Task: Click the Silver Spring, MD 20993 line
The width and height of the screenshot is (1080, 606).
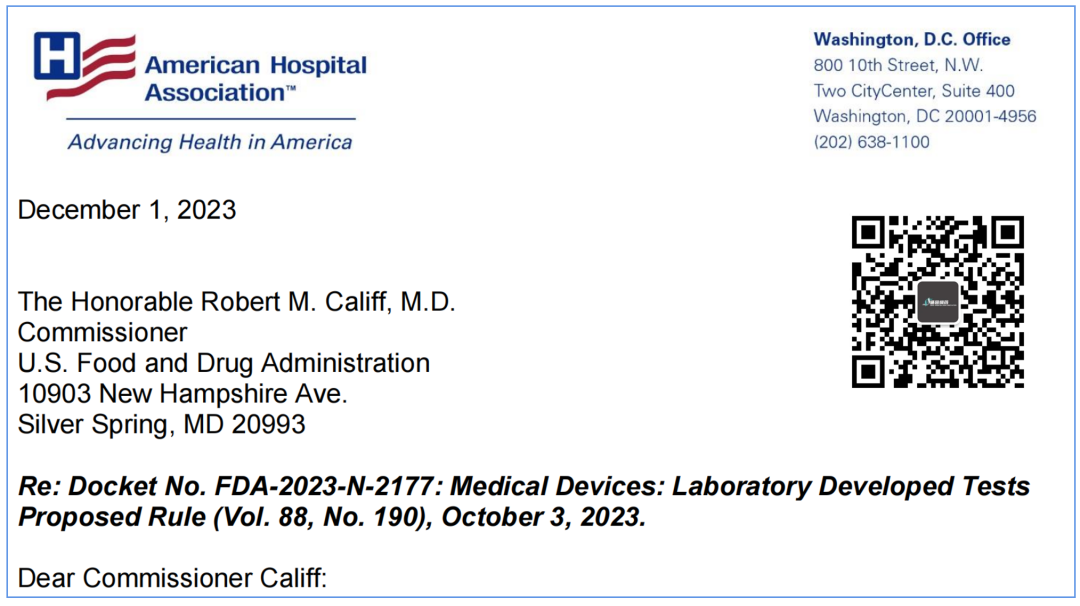Action: (162, 424)
